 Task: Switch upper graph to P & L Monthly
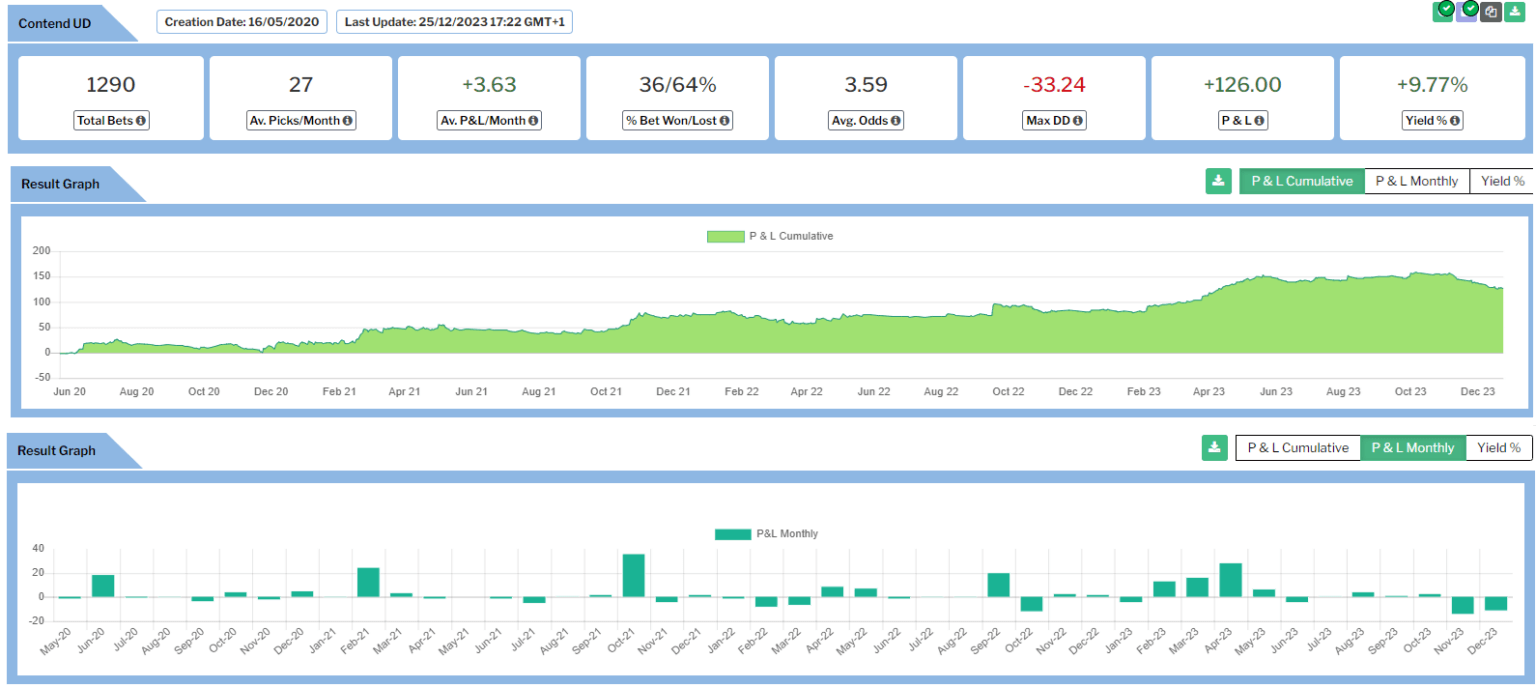click(x=1416, y=181)
